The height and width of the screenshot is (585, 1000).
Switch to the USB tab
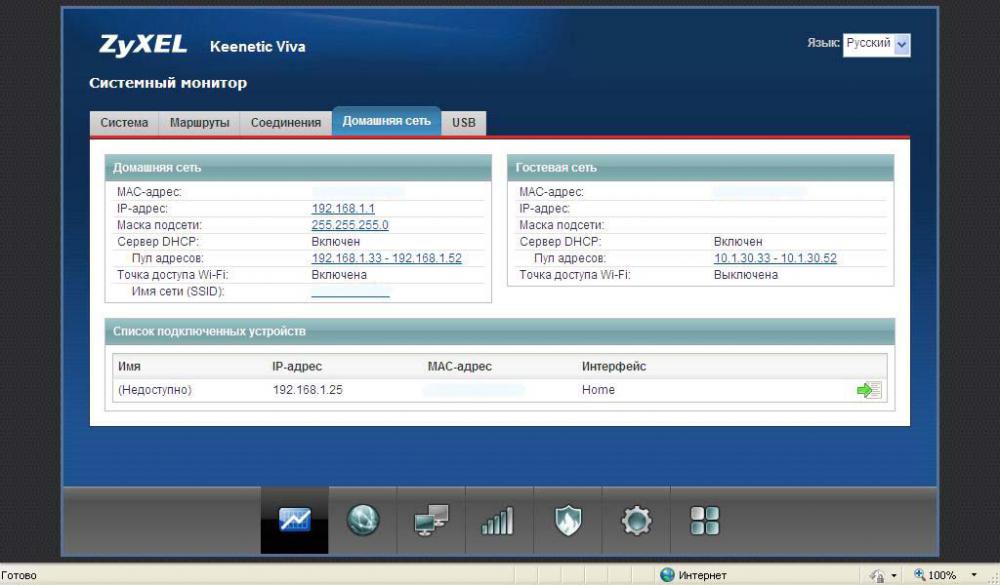coord(464,123)
